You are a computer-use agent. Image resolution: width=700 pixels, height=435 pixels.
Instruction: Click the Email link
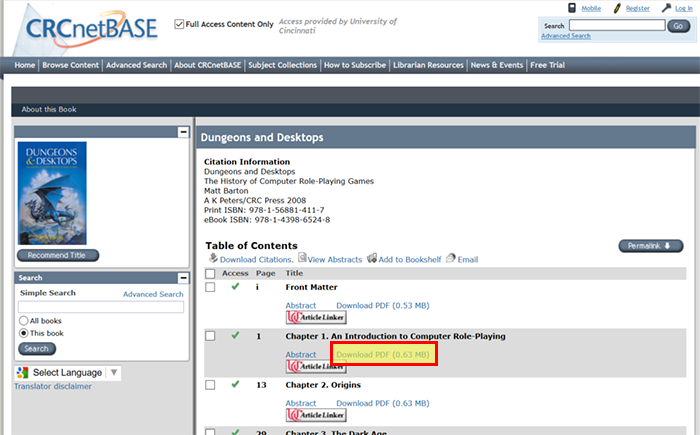coord(468,259)
